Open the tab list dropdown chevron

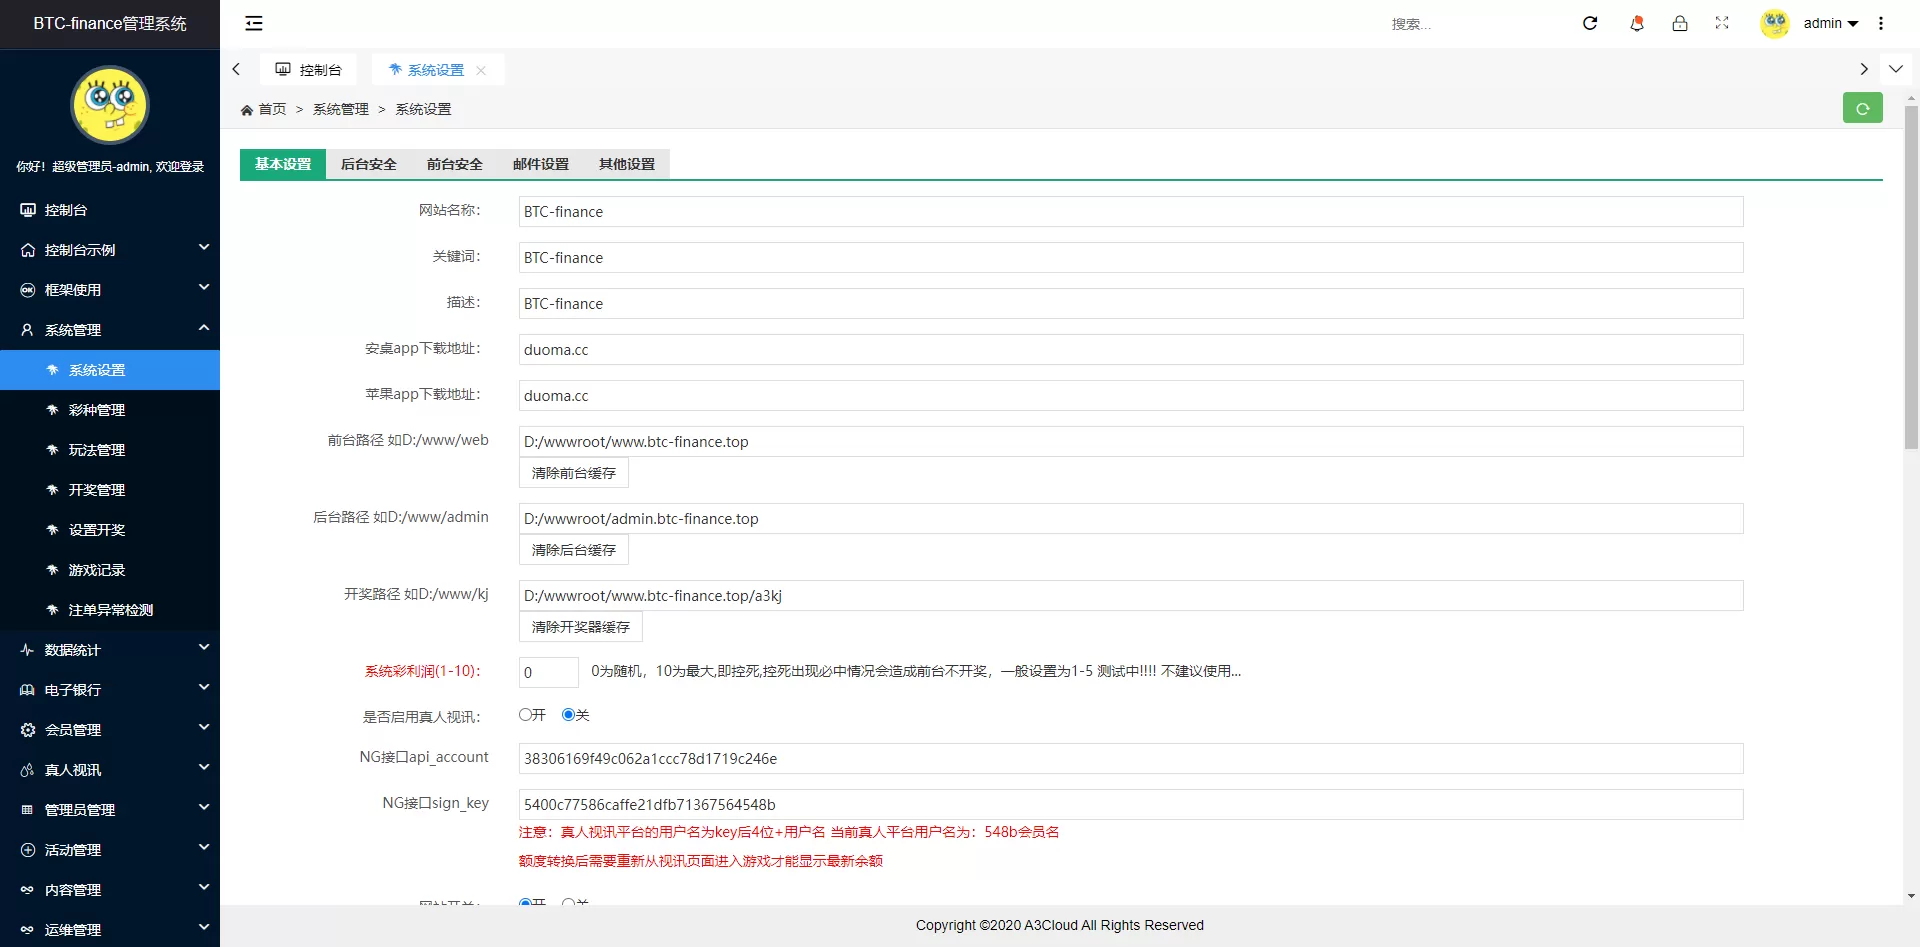tap(1896, 69)
